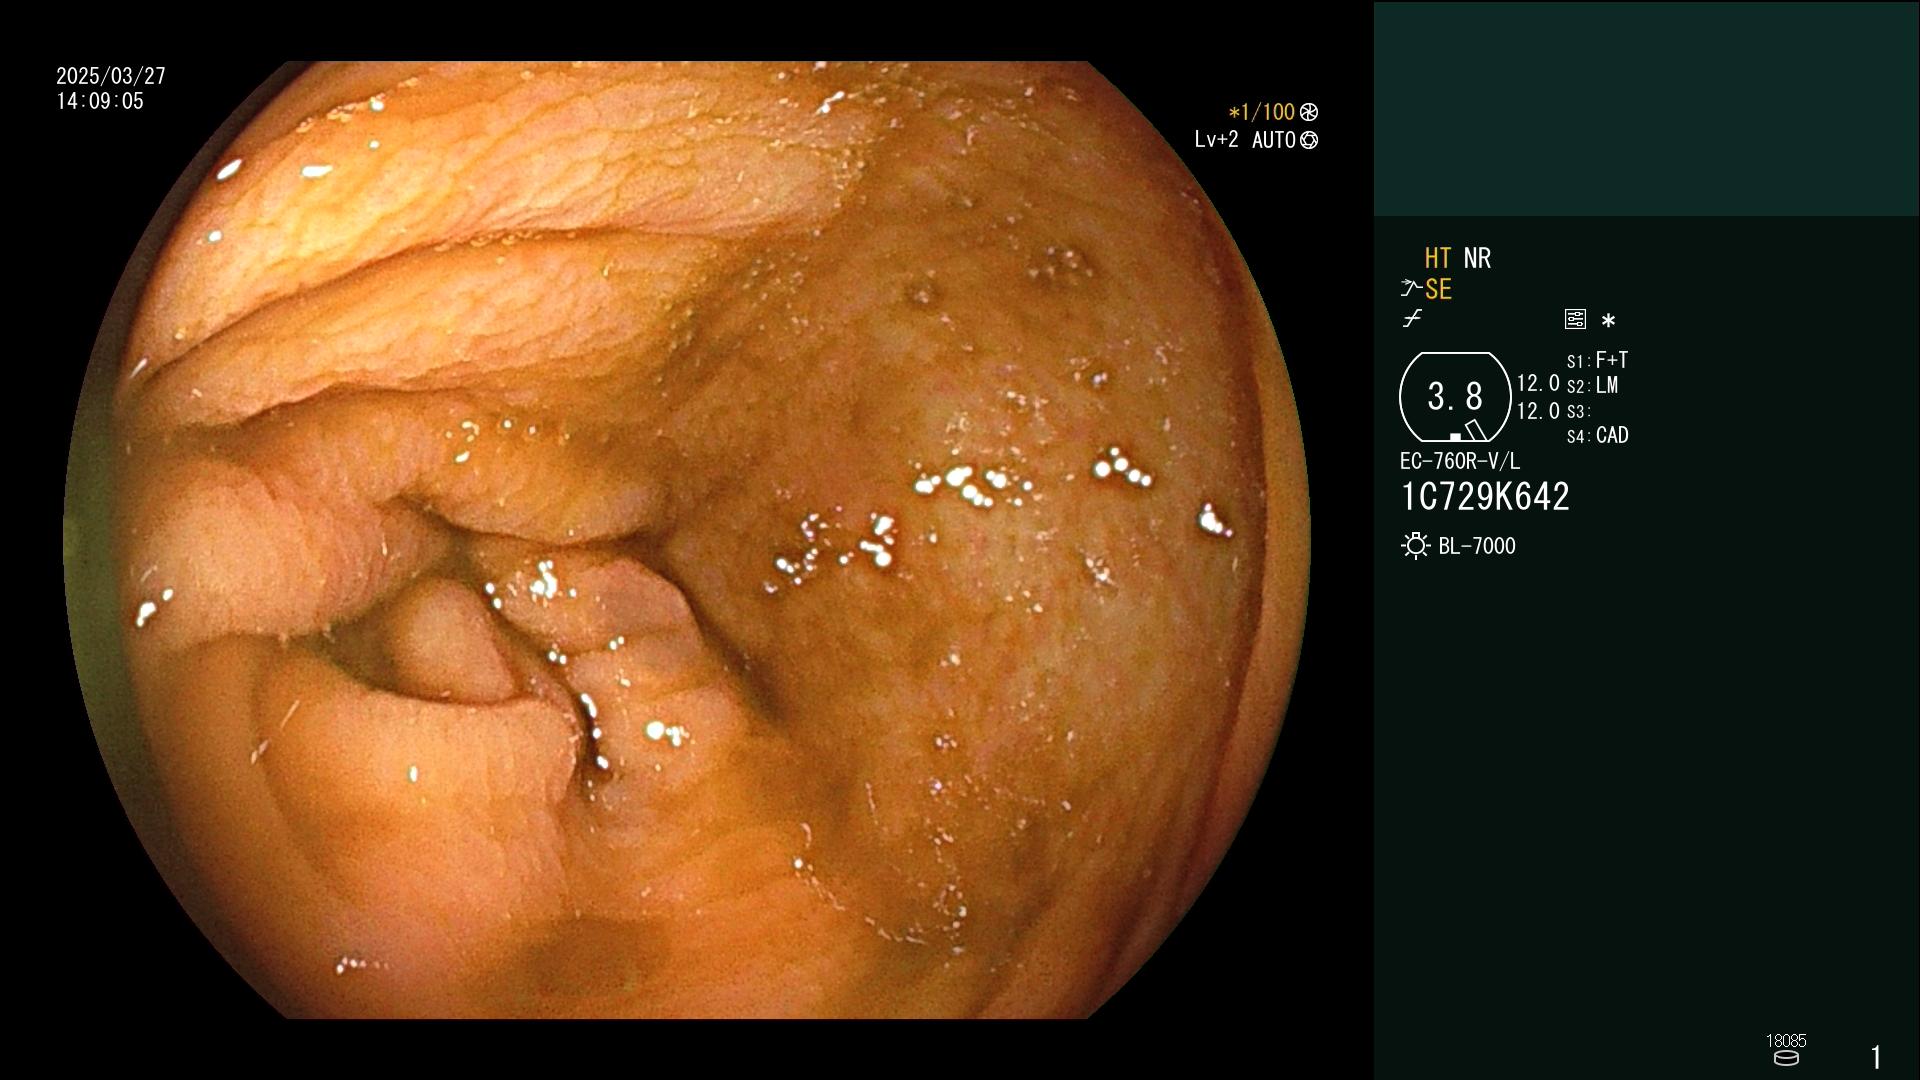
Task: Click the S1: F+T switch assignment
Action: tap(1597, 360)
